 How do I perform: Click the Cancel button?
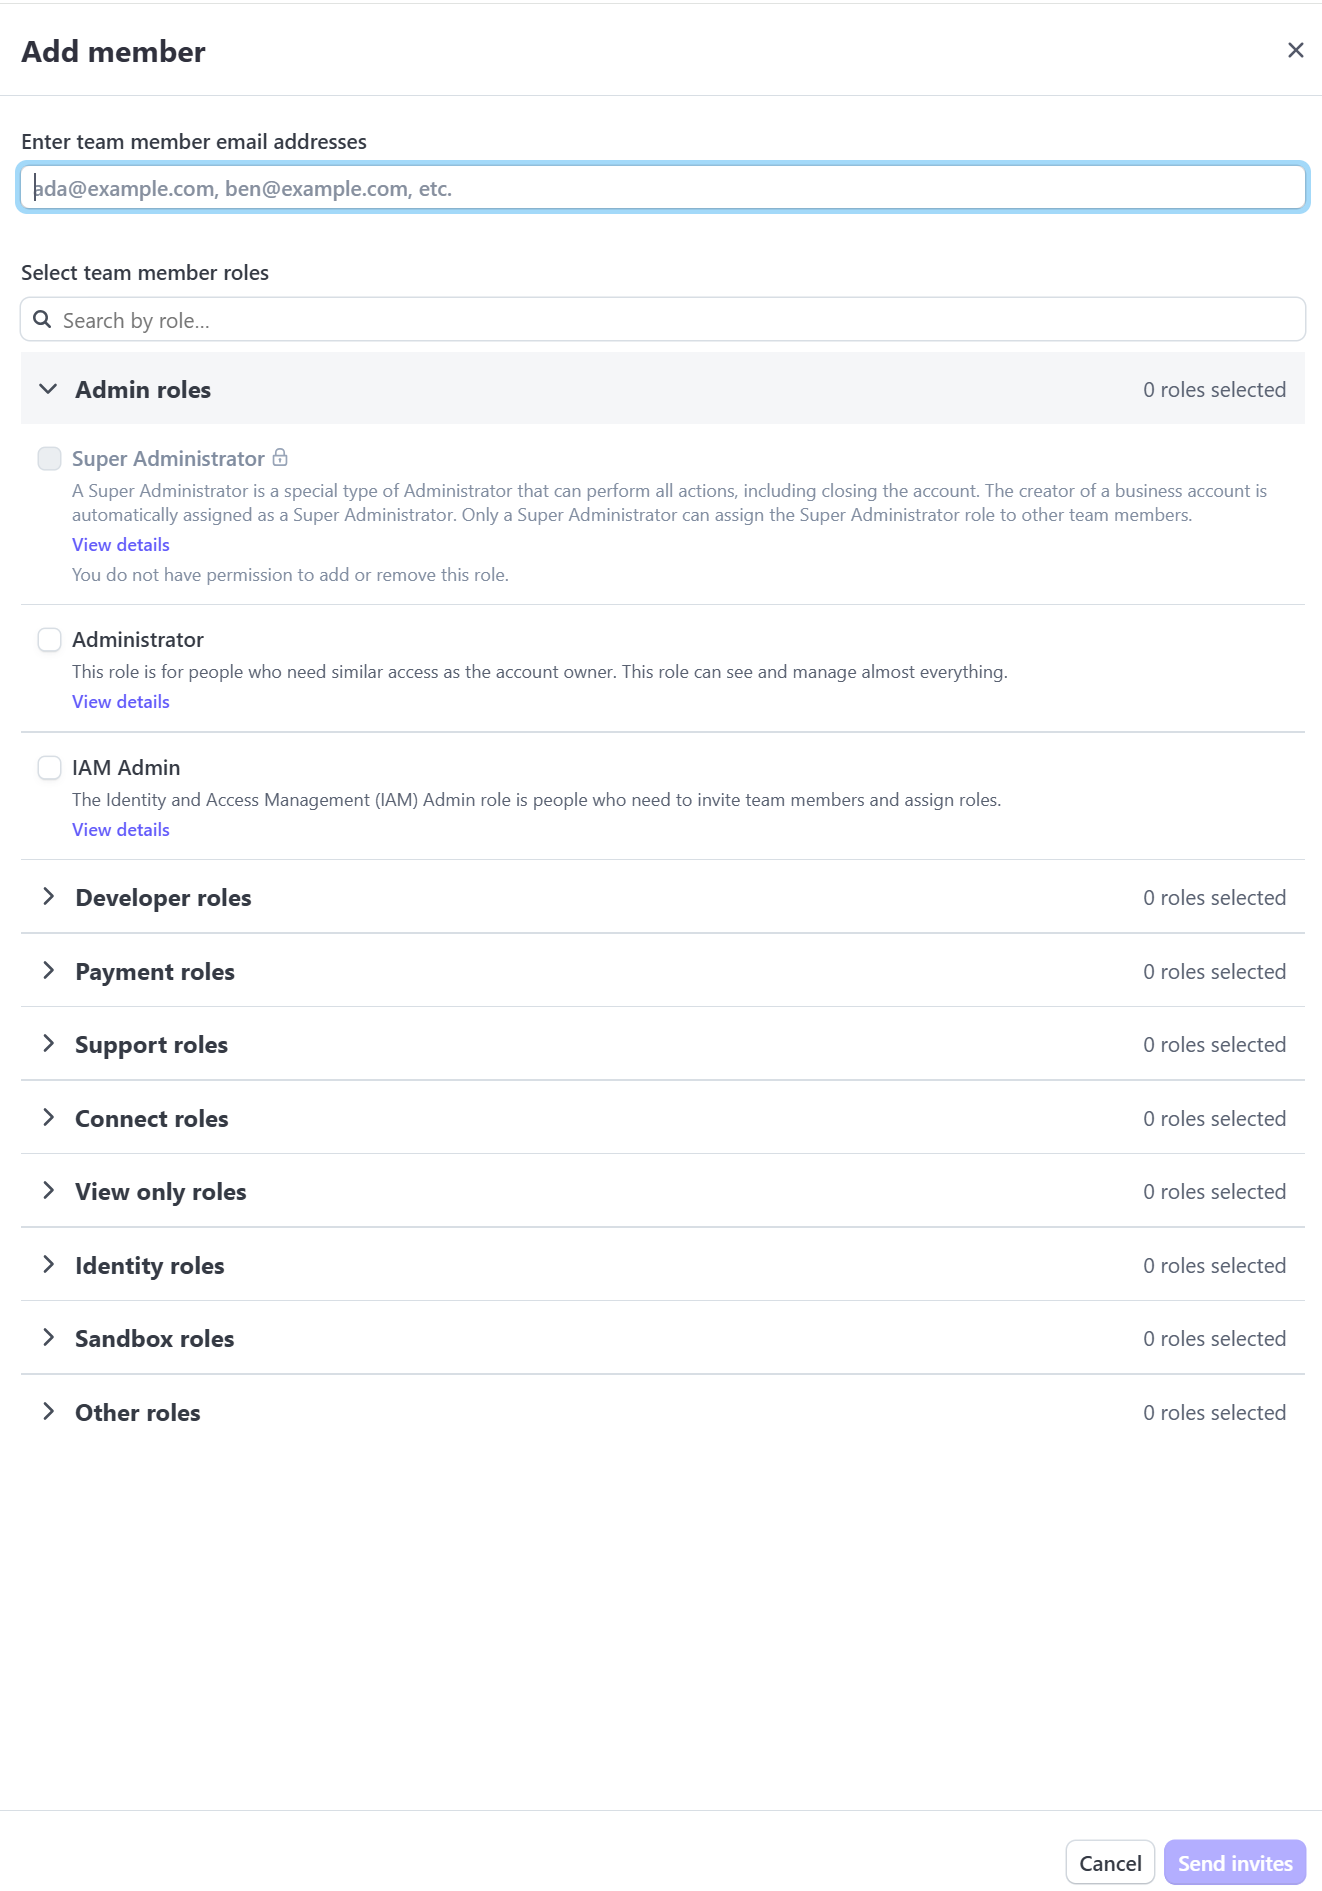1109,1862
